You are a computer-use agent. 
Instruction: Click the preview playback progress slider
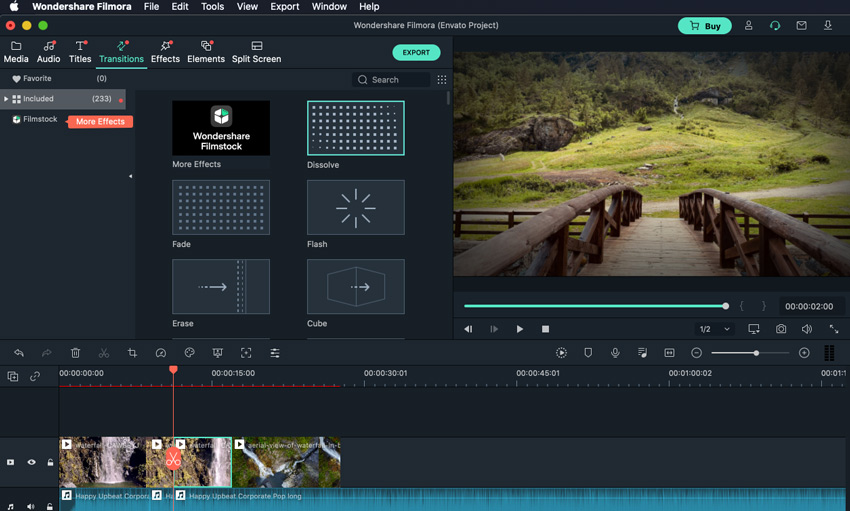[x=596, y=306]
